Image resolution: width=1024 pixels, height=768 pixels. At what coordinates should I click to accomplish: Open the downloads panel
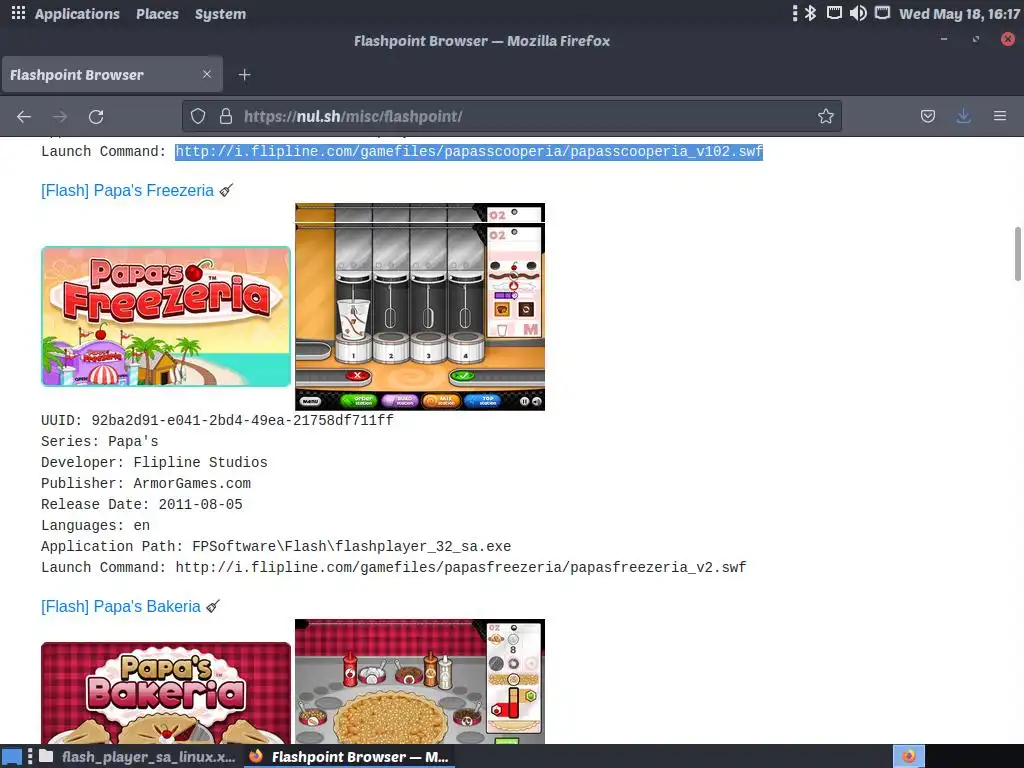point(963,116)
